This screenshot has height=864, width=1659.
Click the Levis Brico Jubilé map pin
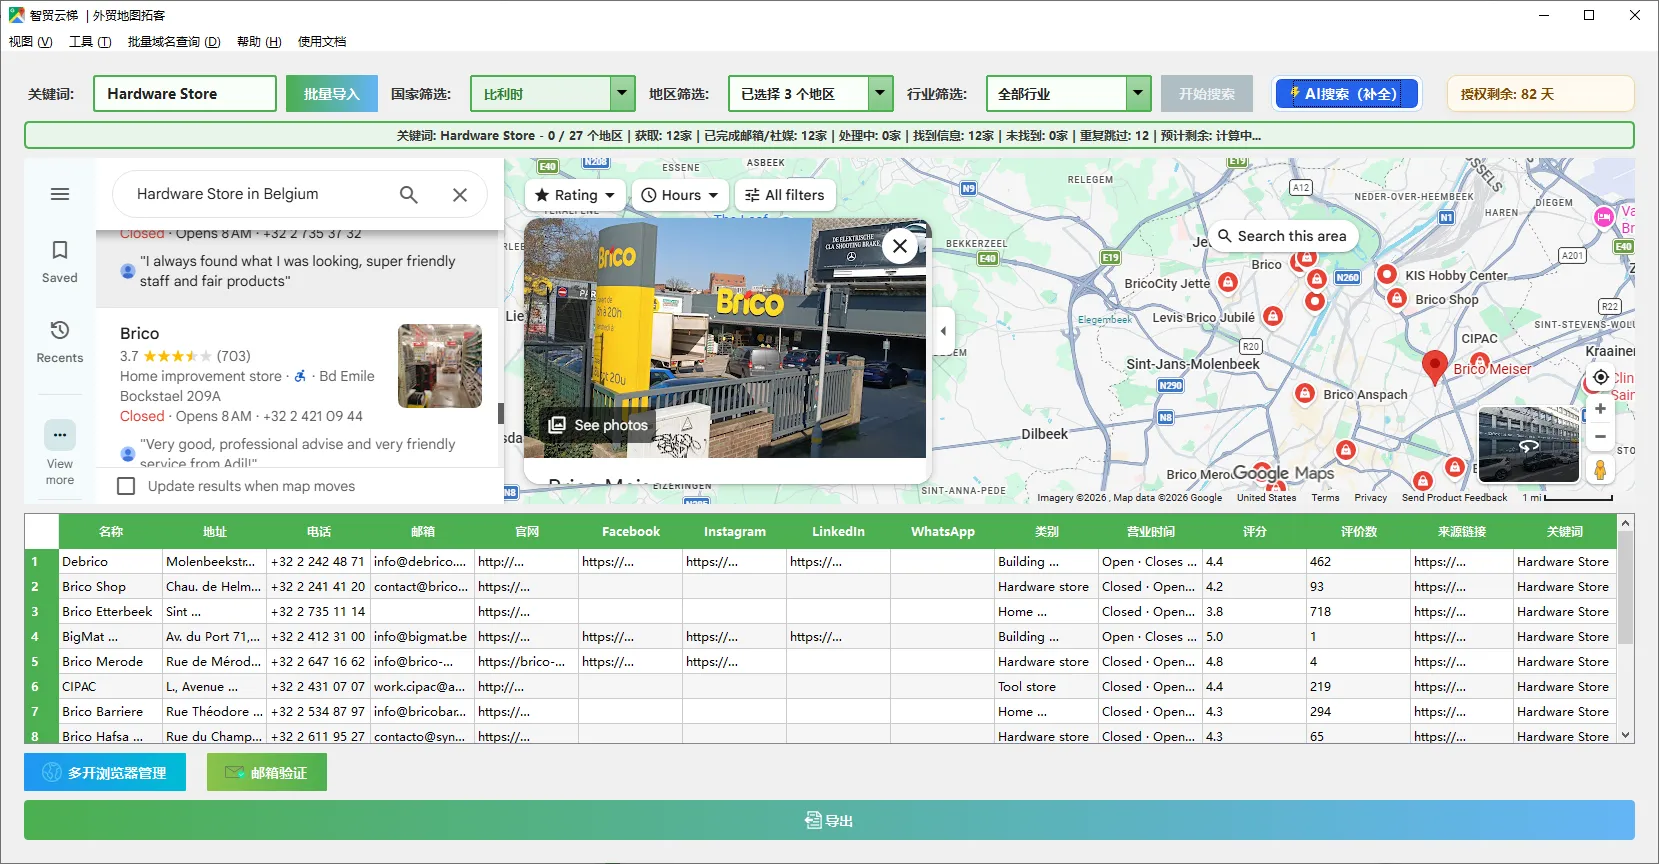(1272, 316)
